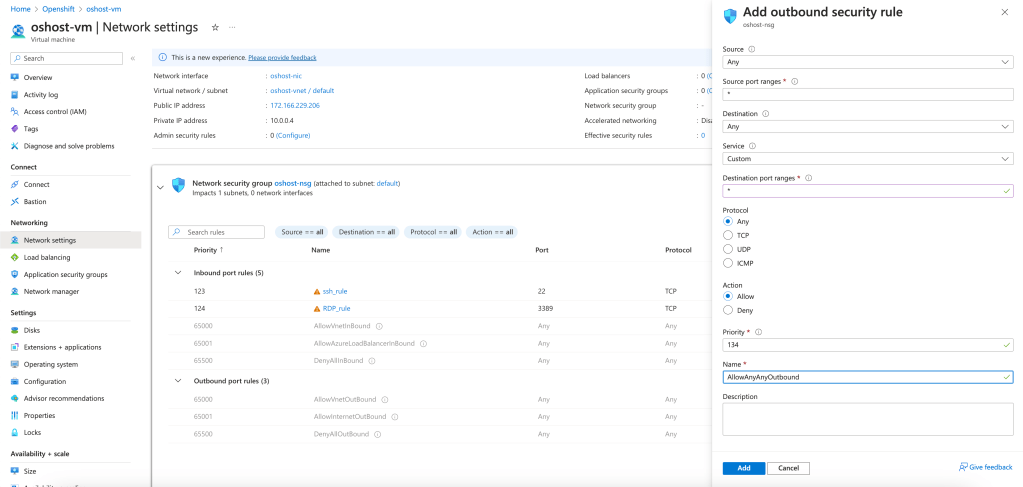Open Size in sidebar
Viewport: 1023px width, 487px height.
(30, 471)
